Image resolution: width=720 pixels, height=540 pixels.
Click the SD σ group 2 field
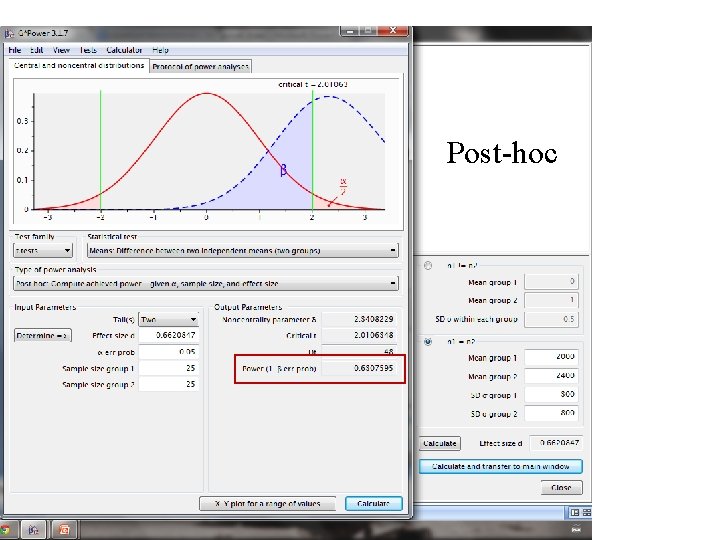coord(551,413)
